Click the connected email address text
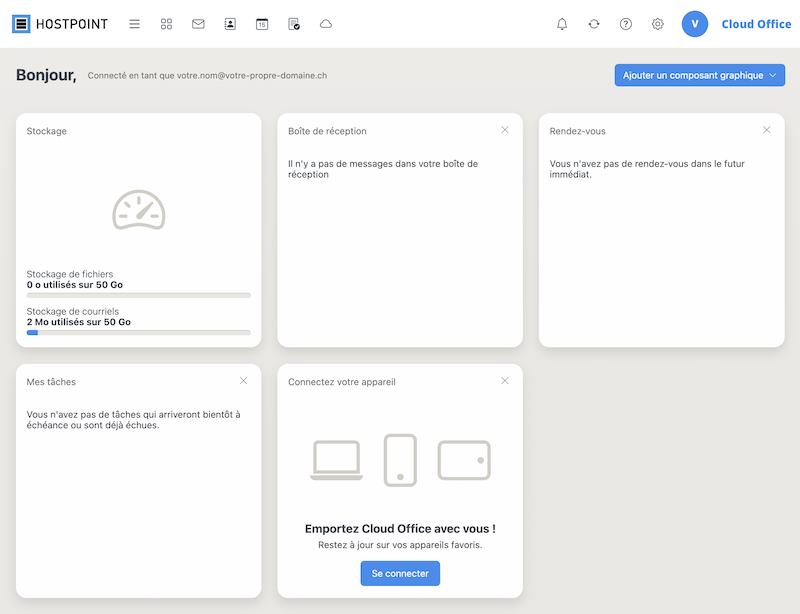The height and width of the screenshot is (614, 800). [252, 76]
